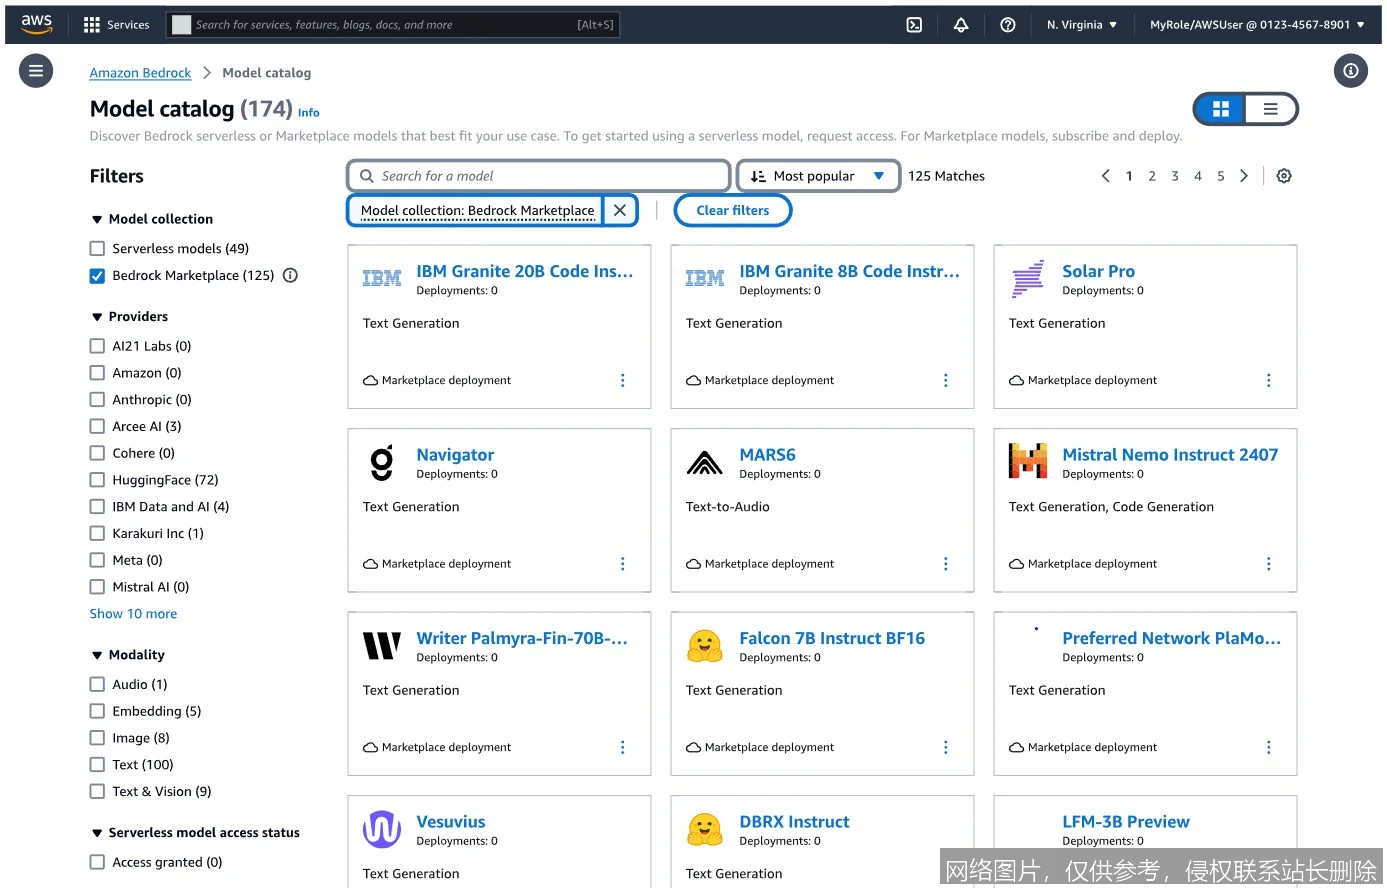Go to page 2 of results

[1152, 176]
